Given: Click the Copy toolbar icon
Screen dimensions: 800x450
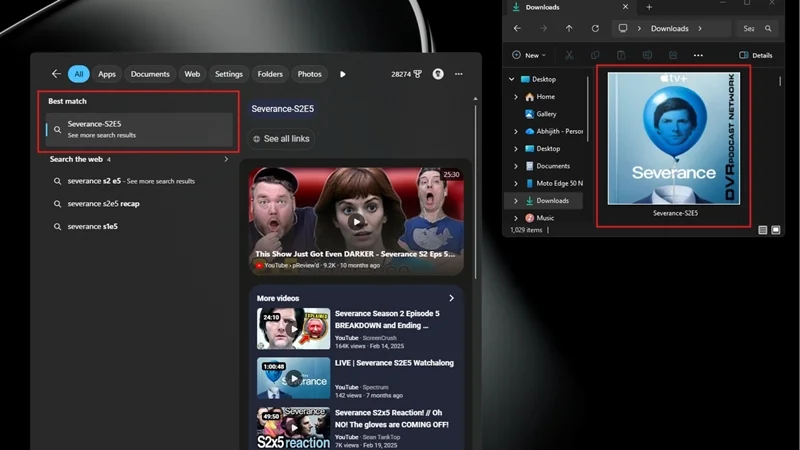Looking at the screenshot, I should [595, 55].
